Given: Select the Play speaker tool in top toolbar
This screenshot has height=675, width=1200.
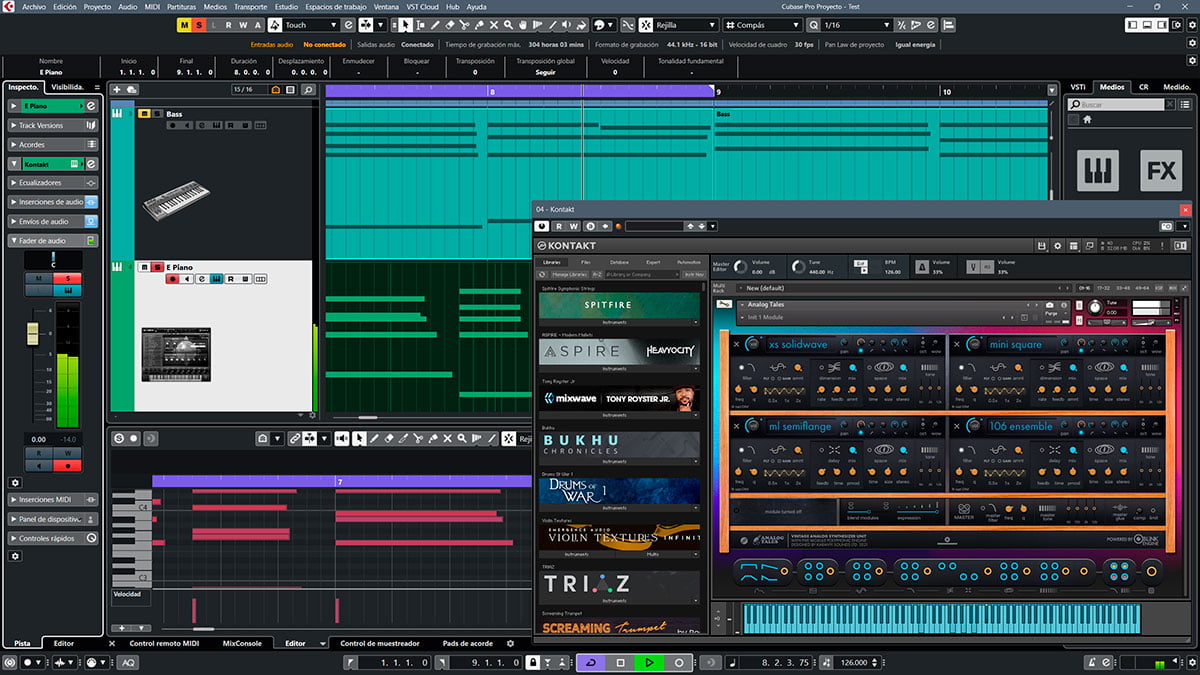Looking at the screenshot, I should [x=566, y=25].
